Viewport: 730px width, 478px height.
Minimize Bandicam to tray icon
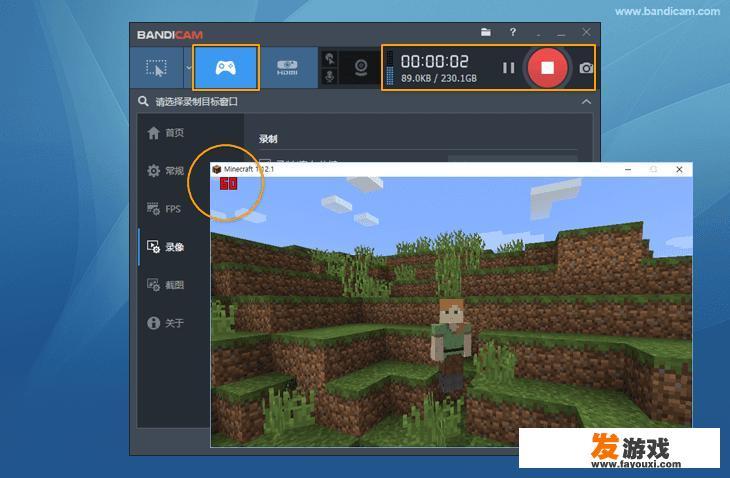tap(539, 34)
